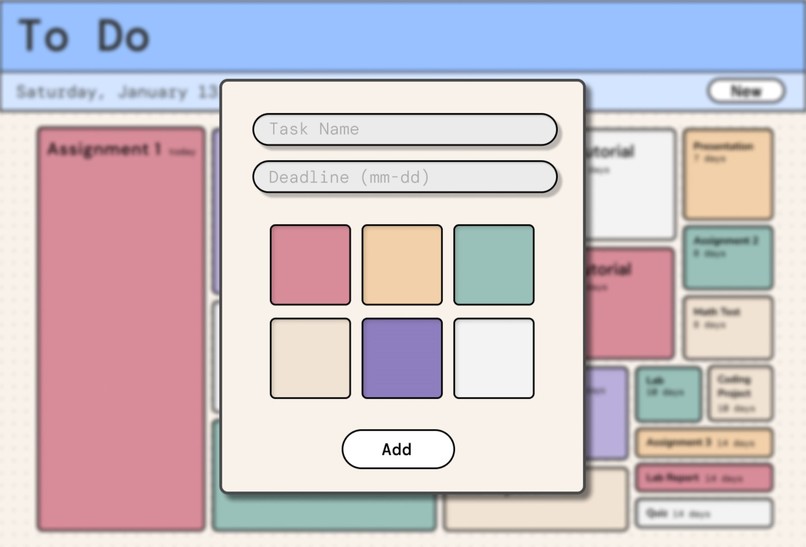Open the Assignment 3 task card
The image size is (806, 547).
click(704, 443)
